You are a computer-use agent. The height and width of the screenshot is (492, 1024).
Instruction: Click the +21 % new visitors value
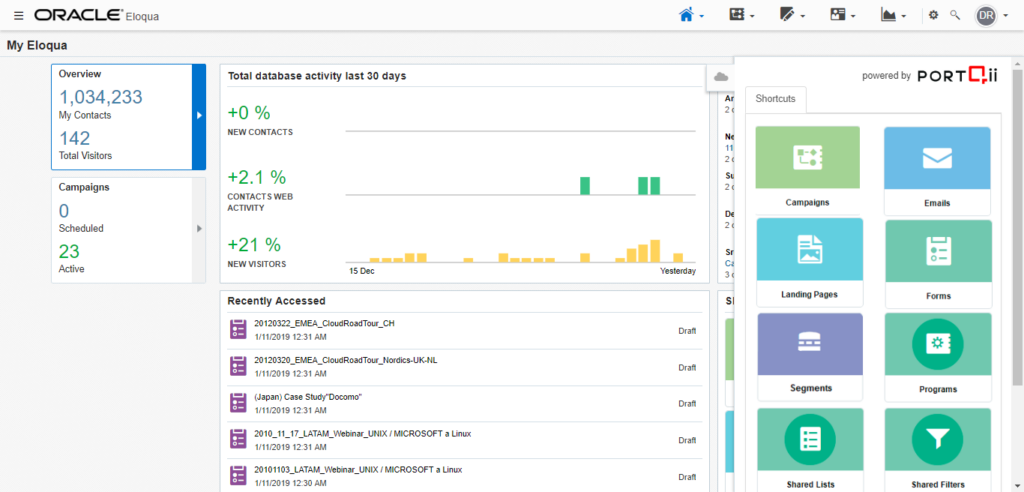click(x=254, y=245)
